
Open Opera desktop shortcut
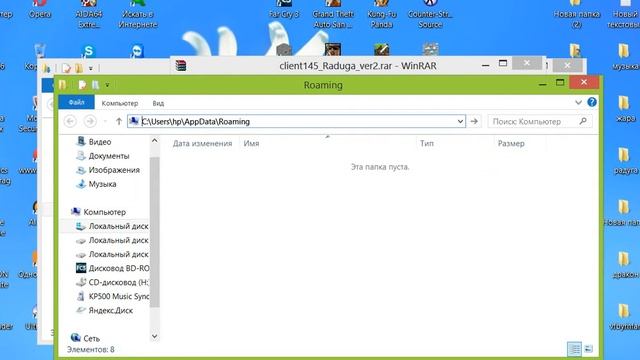point(40,9)
